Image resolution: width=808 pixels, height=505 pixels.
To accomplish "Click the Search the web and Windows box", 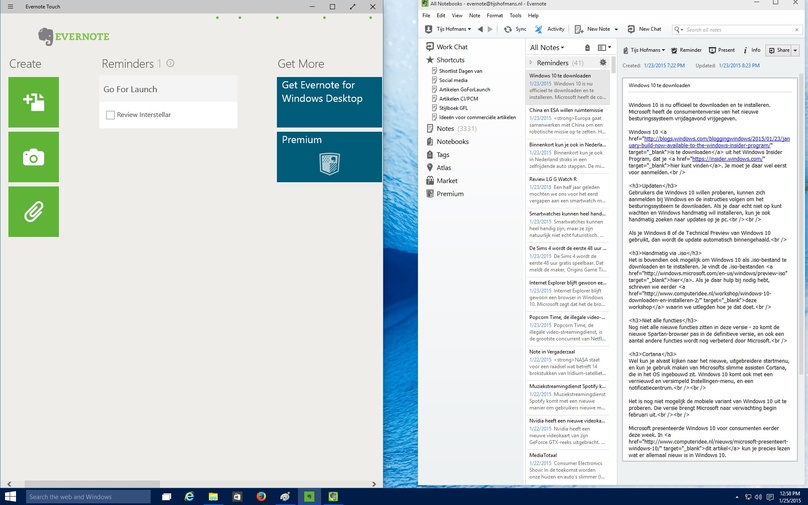I will 88,497.
